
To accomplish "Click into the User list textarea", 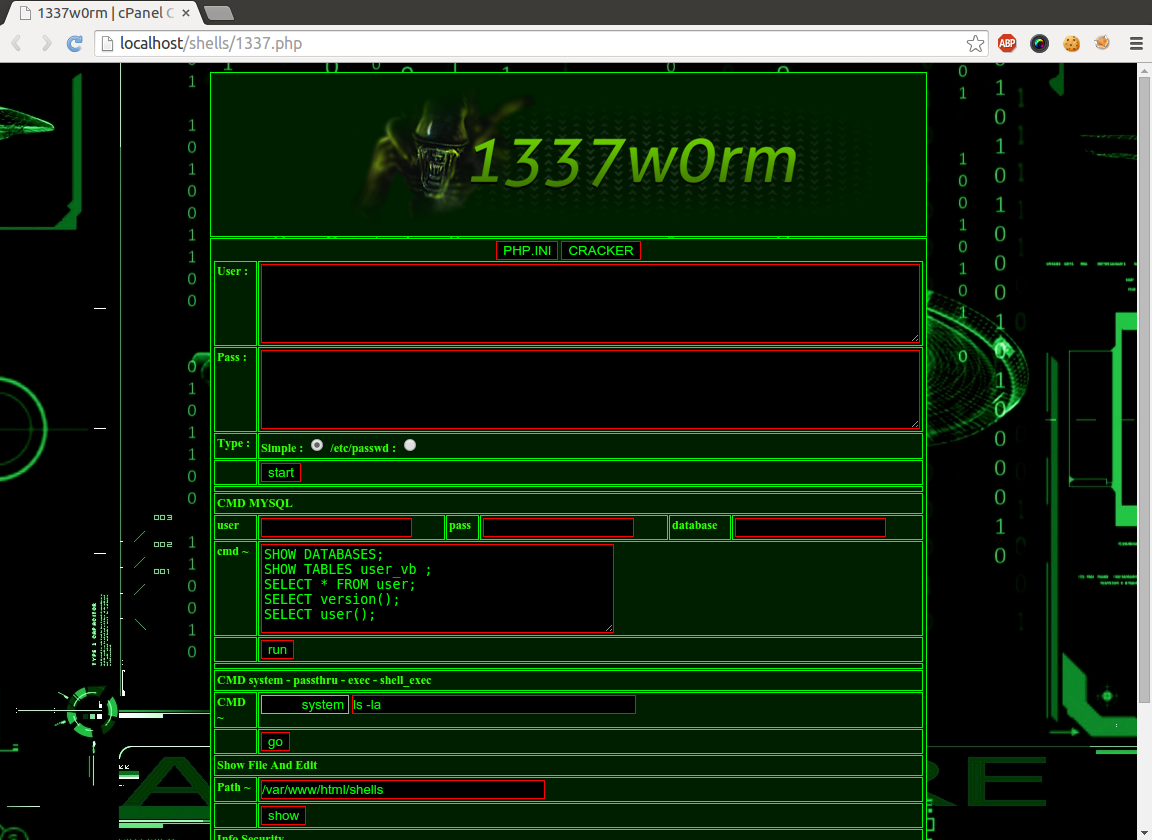I will coord(590,304).
